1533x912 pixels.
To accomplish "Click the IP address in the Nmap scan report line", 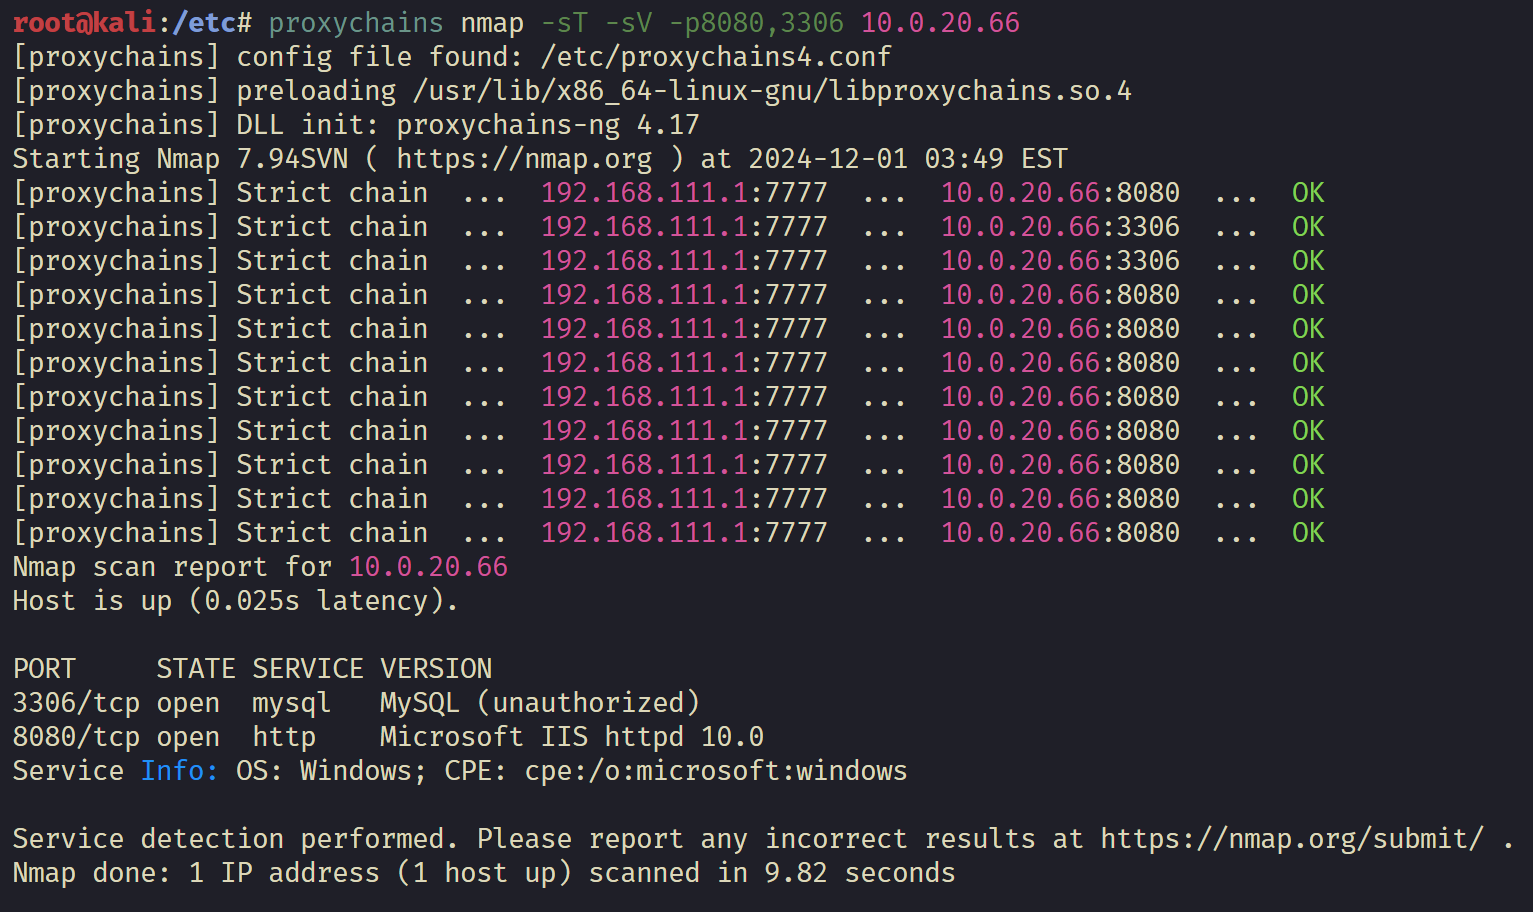I will coord(428,567).
